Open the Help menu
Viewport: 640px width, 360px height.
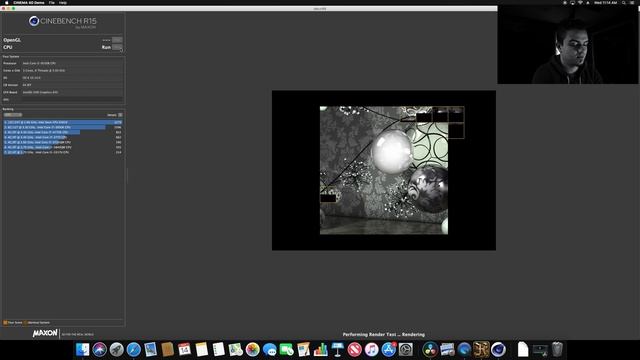pyautogui.click(x=62, y=2)
